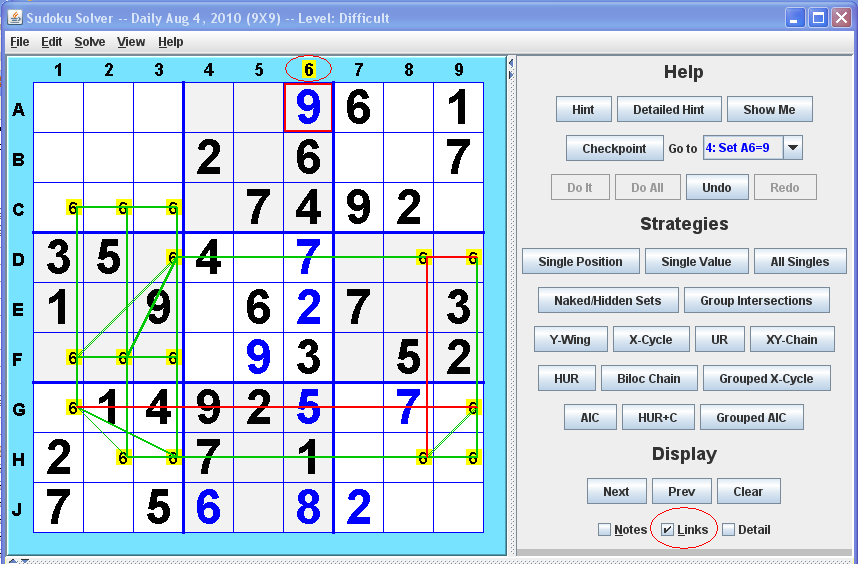The width and height of the screenshot is (858, 564).
Task: Apply the XY-Chain strategy
Action: (x=792, y=339)
